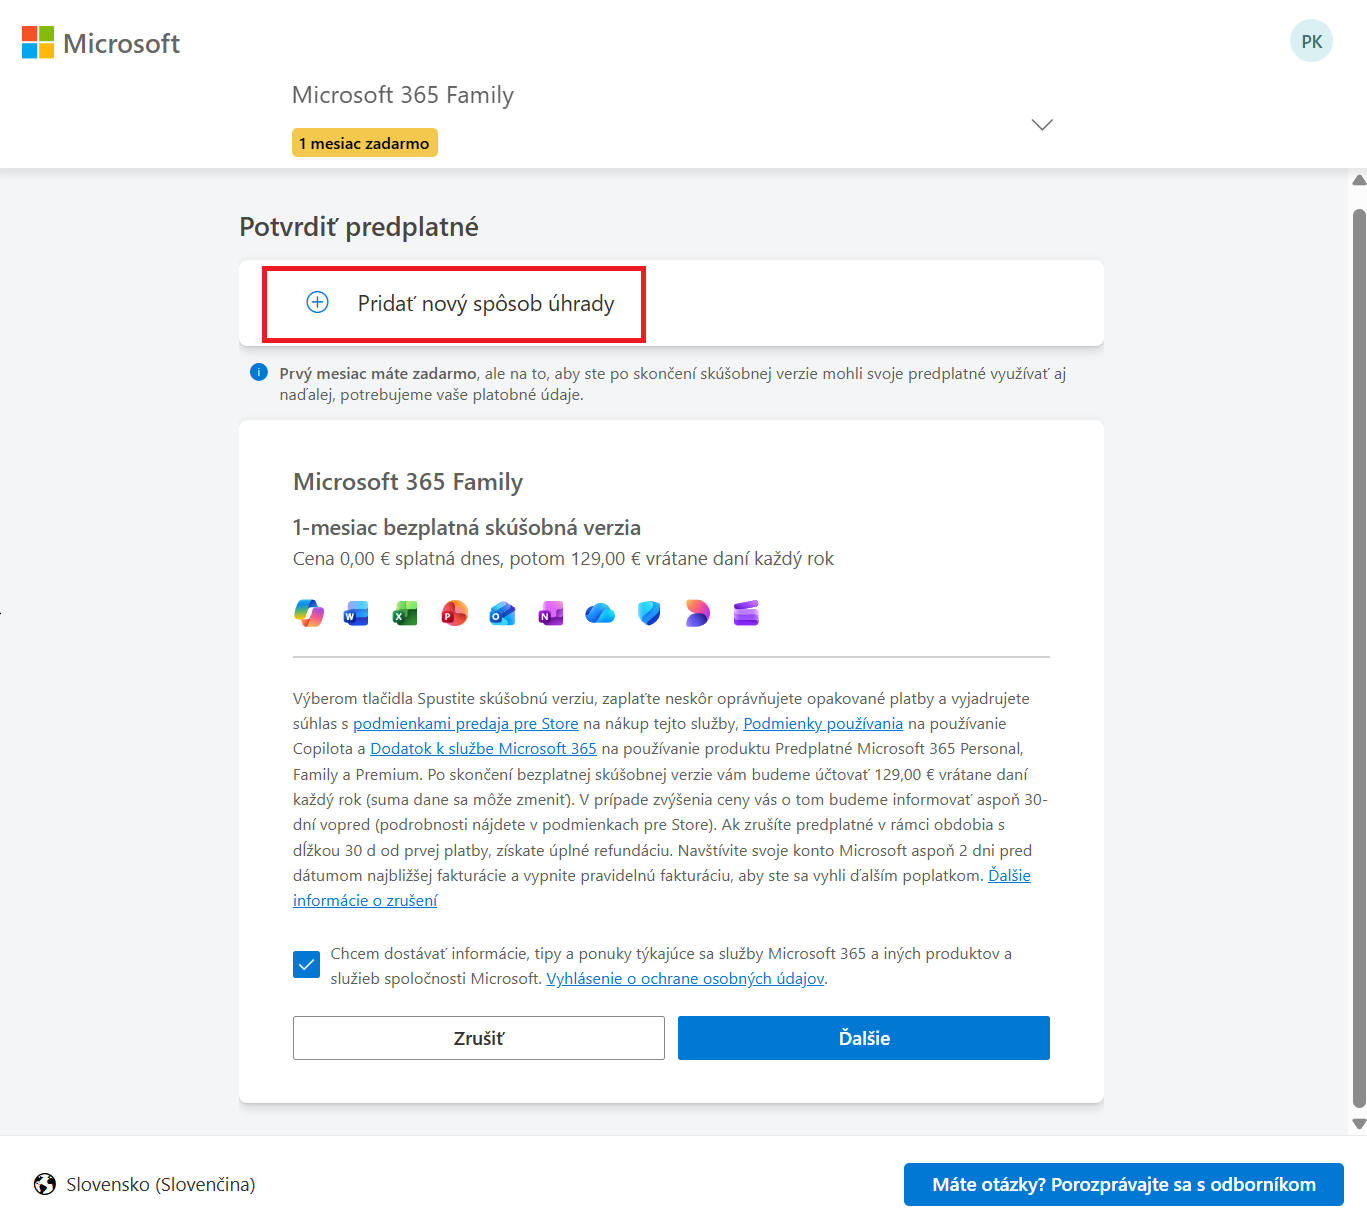Open the PK account avatar
This screenshot has width=1367, height=1229.
(x=1311, y=41)
